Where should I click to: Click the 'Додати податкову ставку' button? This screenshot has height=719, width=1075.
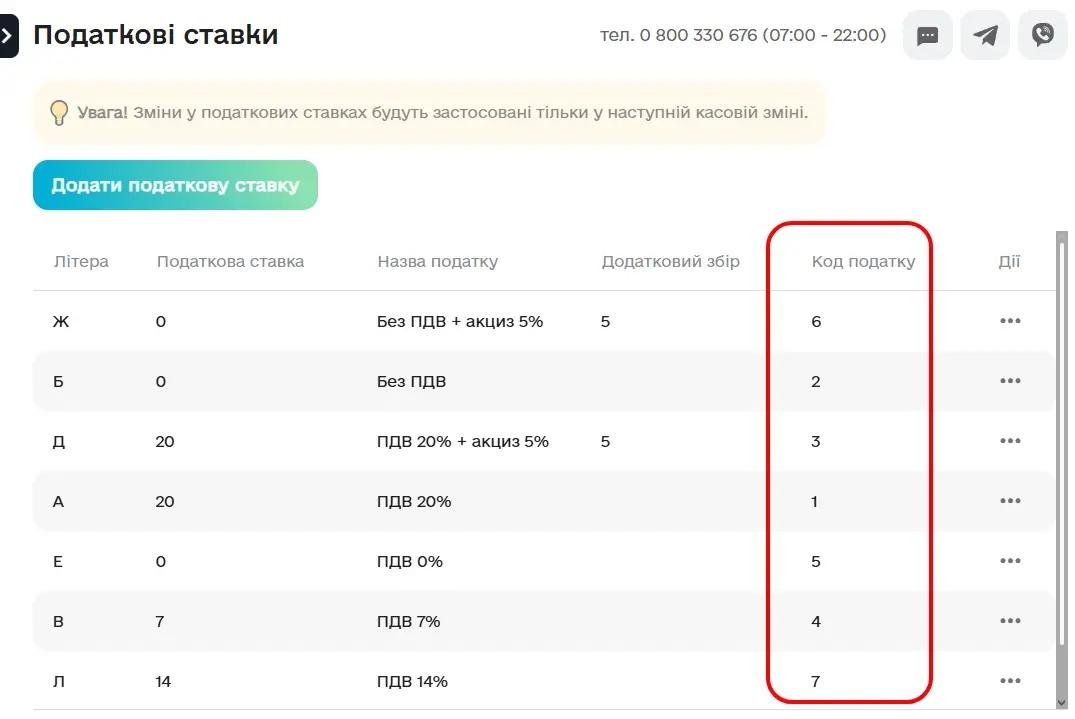(175, 185)
